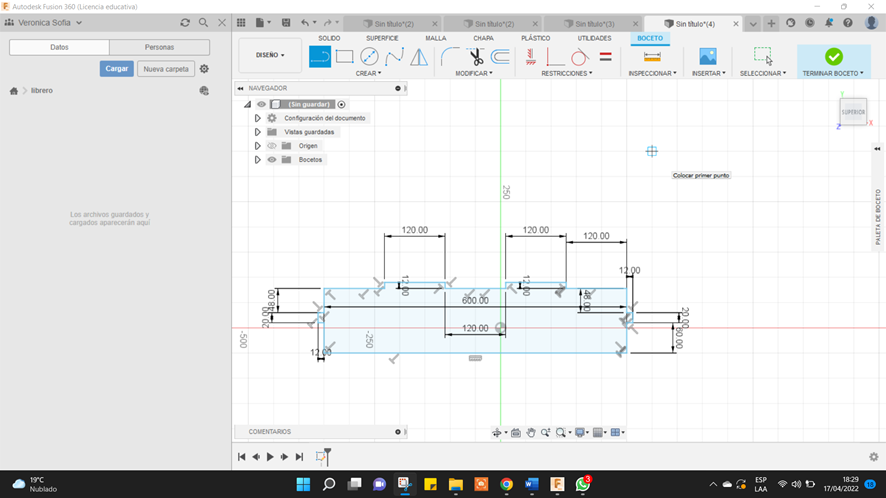Click the Nueva carpeta button
This screenshot has width=886, height=498.
point(166,69)
